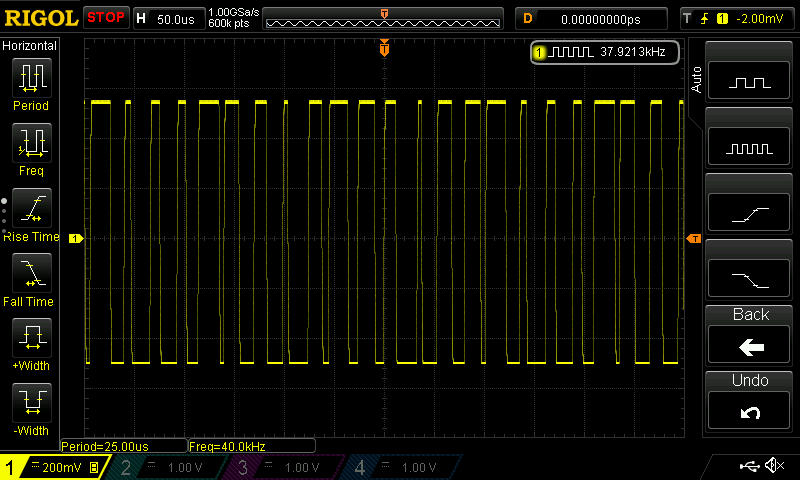Screen dimensions: 800x480
Task: Toggle channel 1 at 200mV
Action: coord(55,468)
